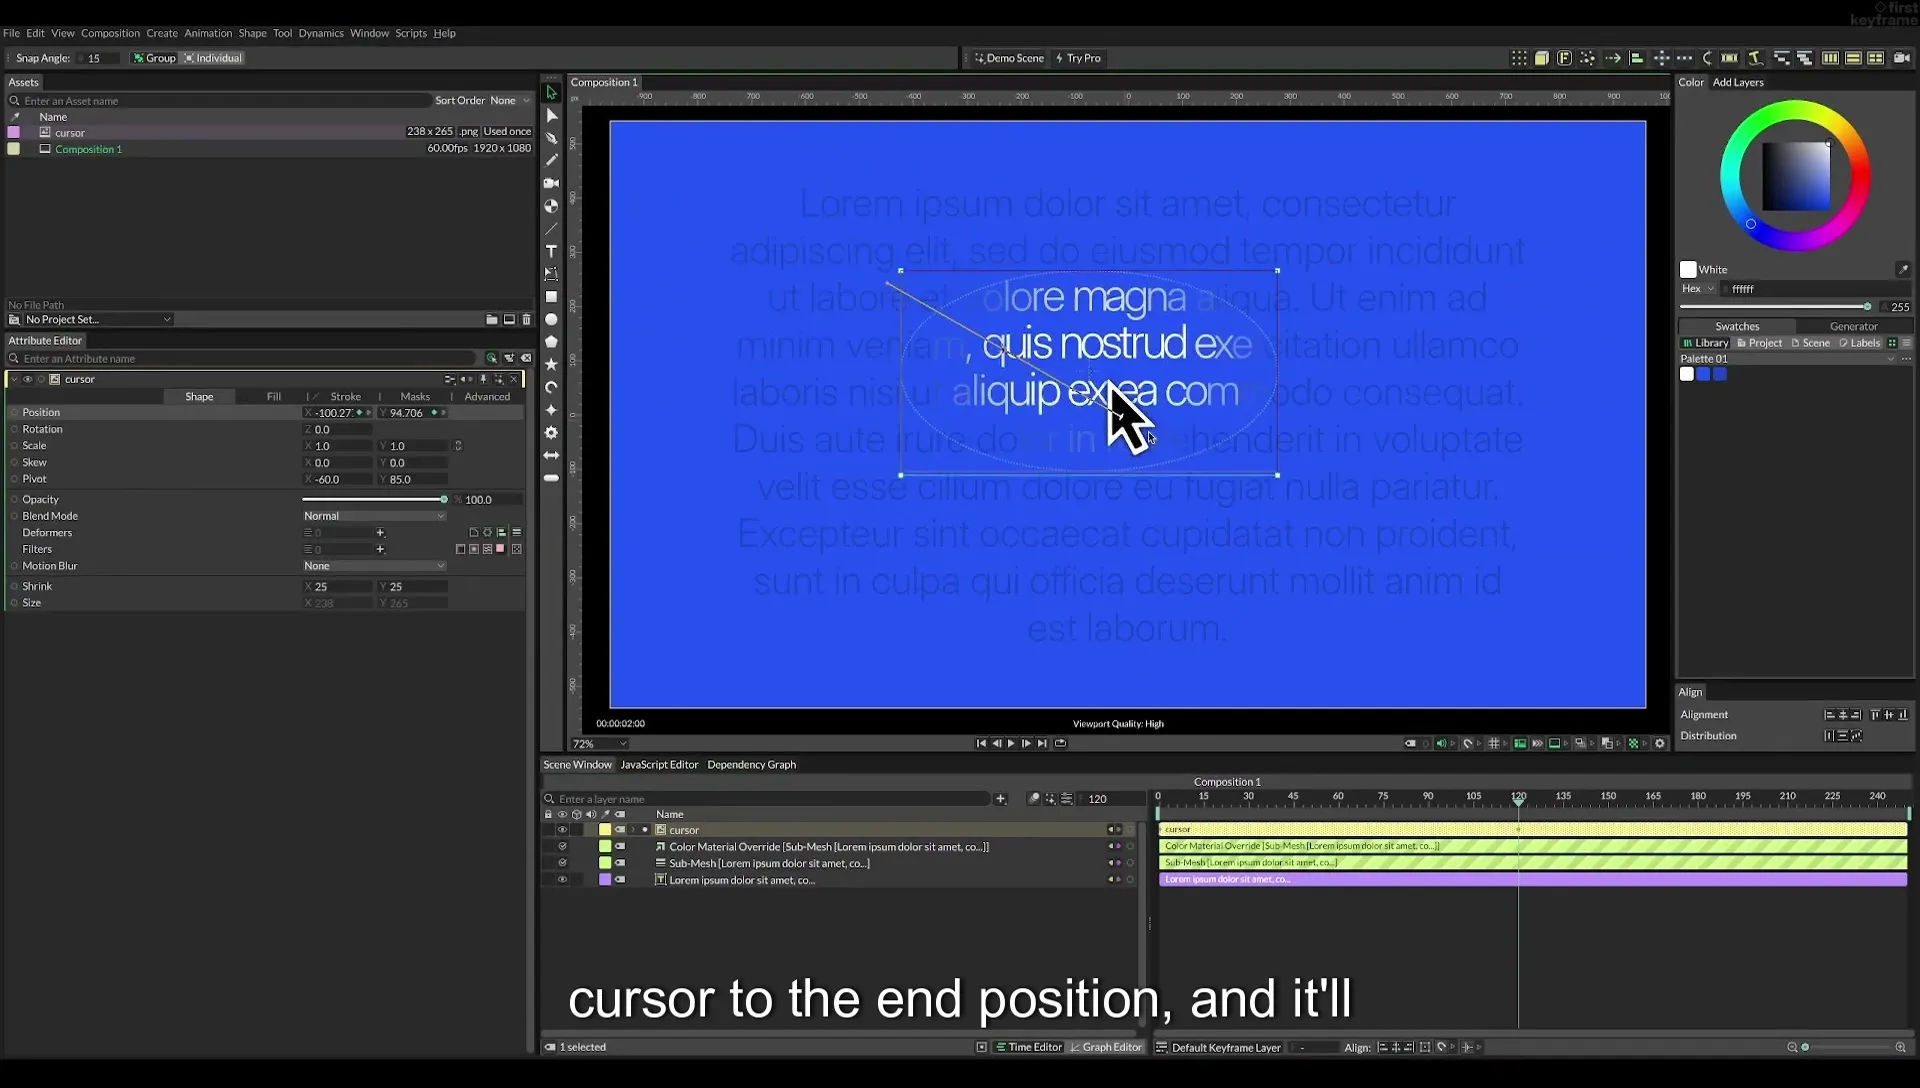Enable Individual snapping mode
This screenshot has height=1088, width=1920.
pyautogui.click(x=213, y=58)
